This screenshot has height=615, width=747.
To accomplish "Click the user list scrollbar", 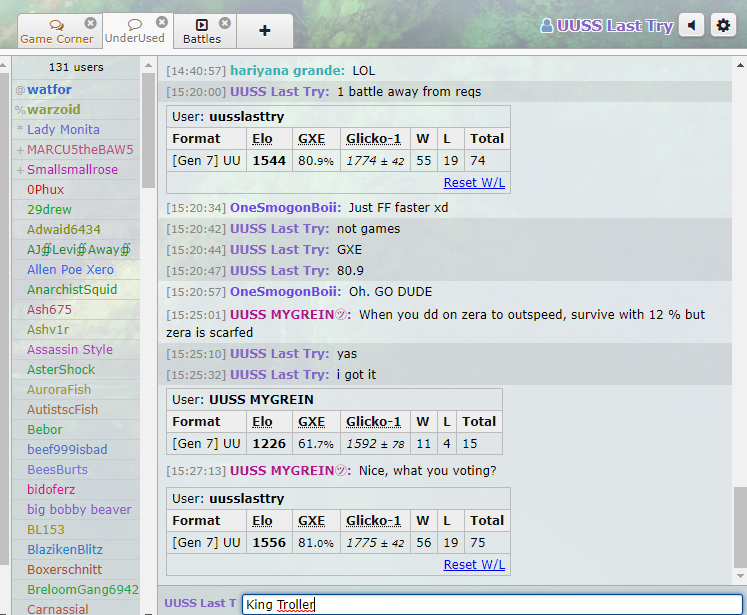I will pyautogui.click(x=148, y=130).
